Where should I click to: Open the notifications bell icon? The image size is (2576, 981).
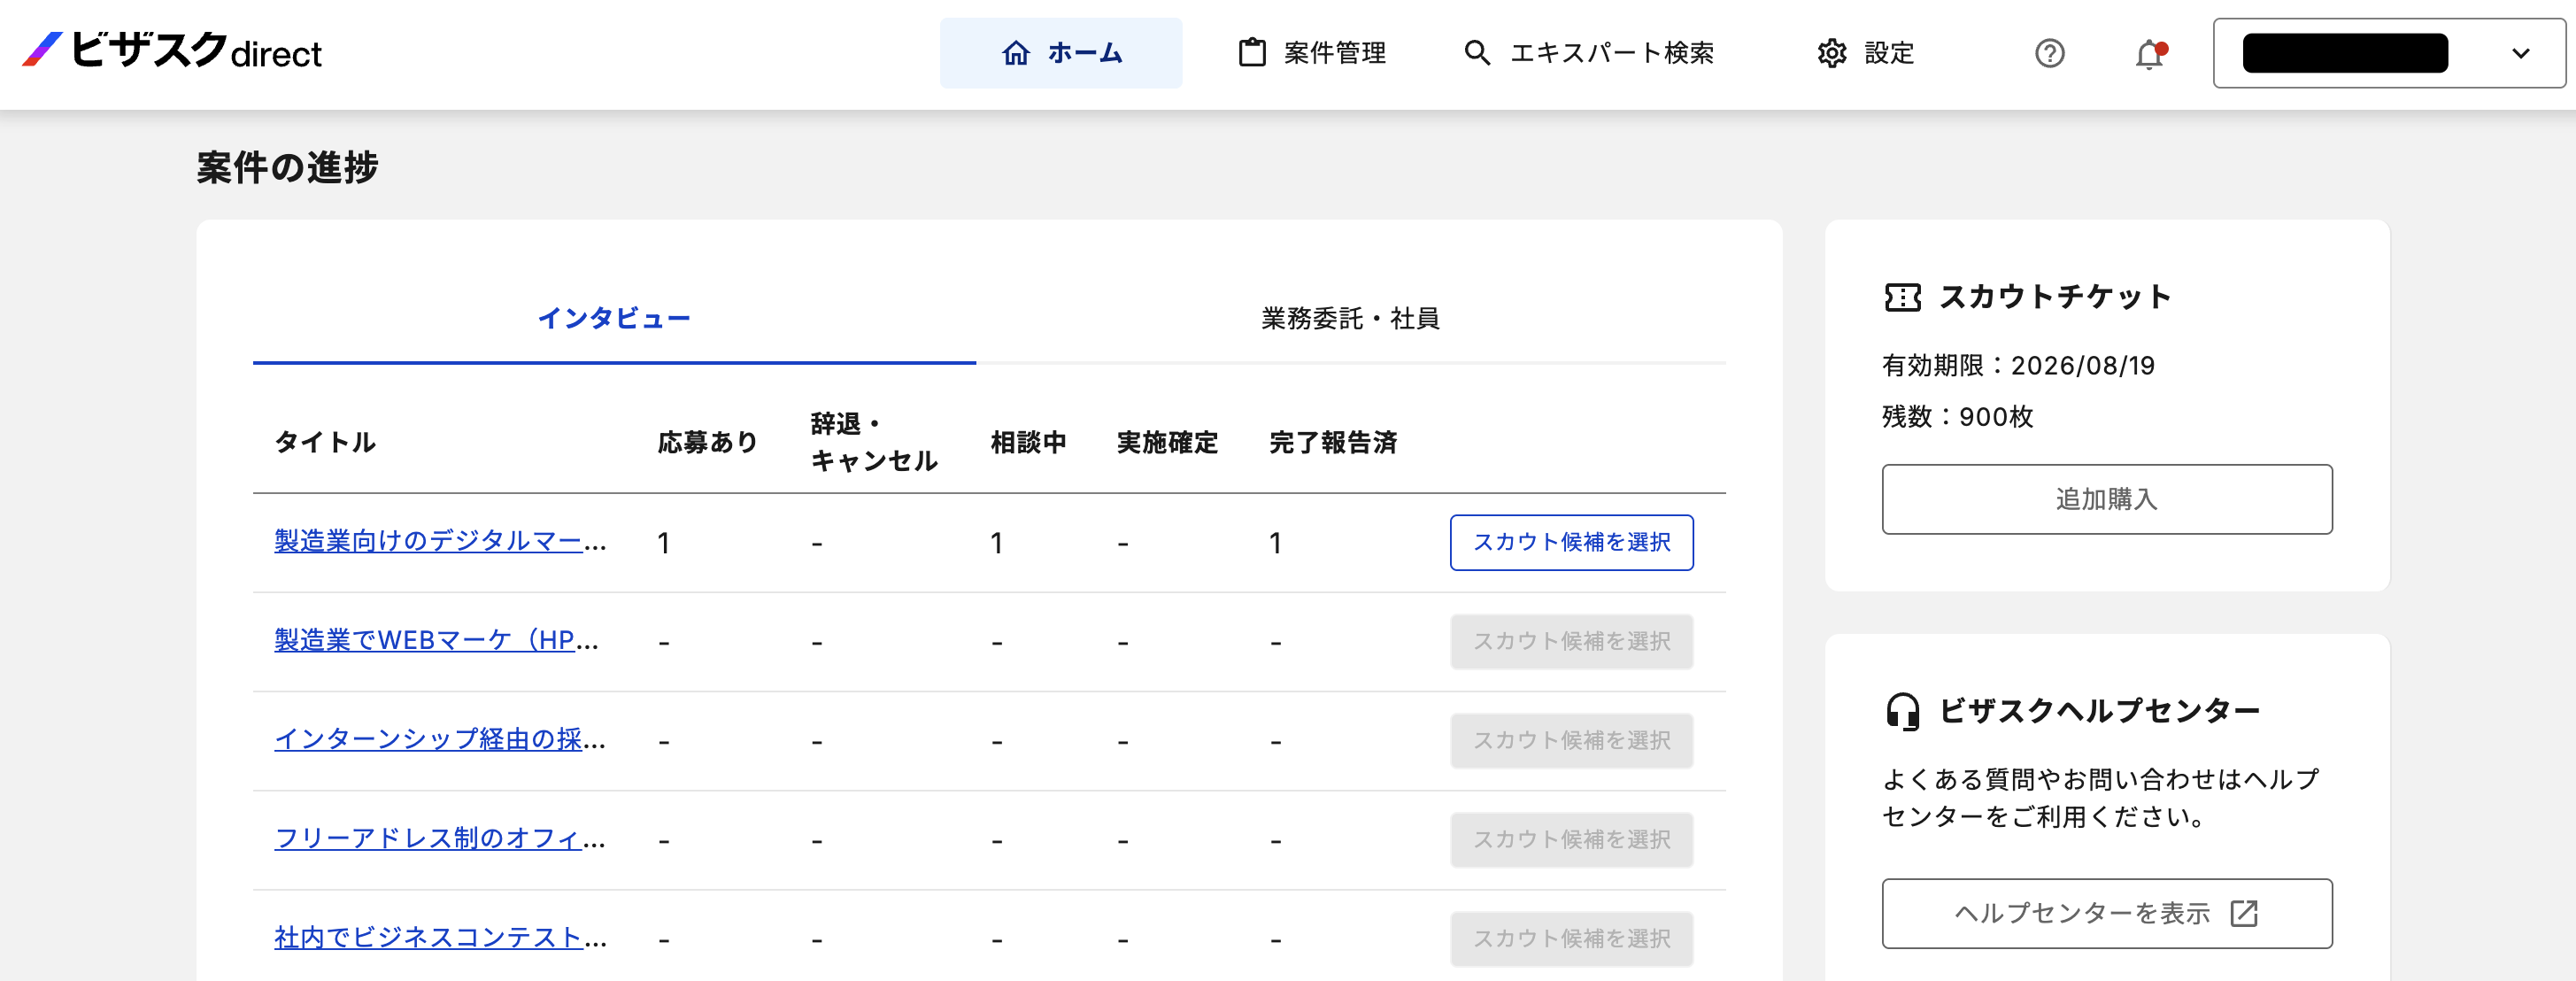(x=2150, y=54)
